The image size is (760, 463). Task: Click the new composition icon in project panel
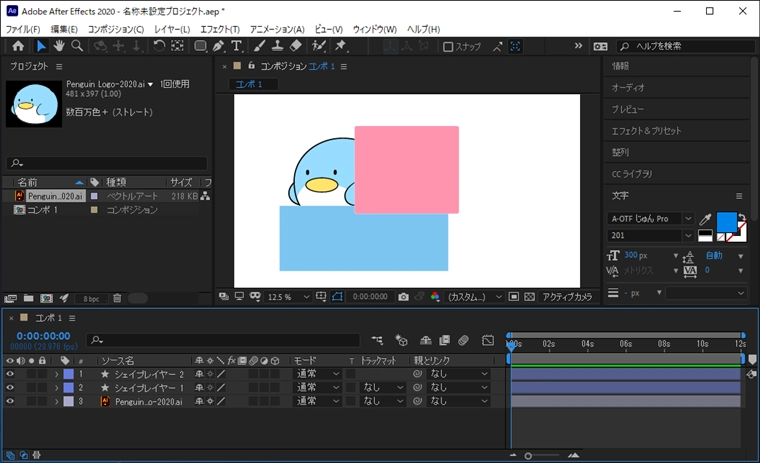click(47, 298)
